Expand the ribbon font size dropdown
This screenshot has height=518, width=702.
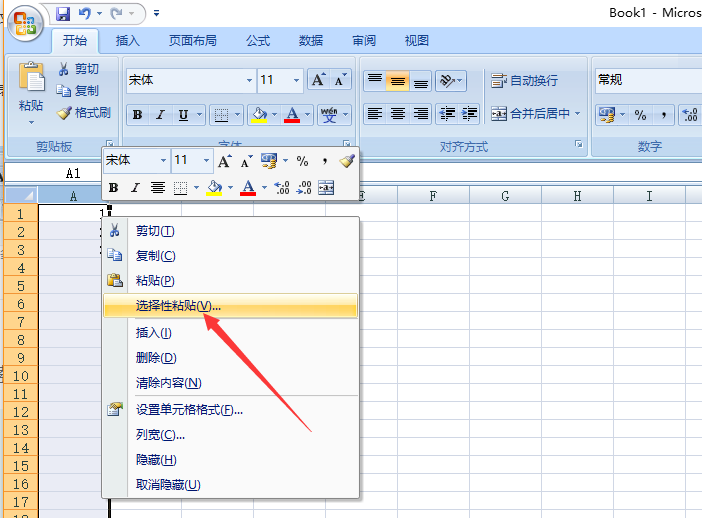click(296, 81)
